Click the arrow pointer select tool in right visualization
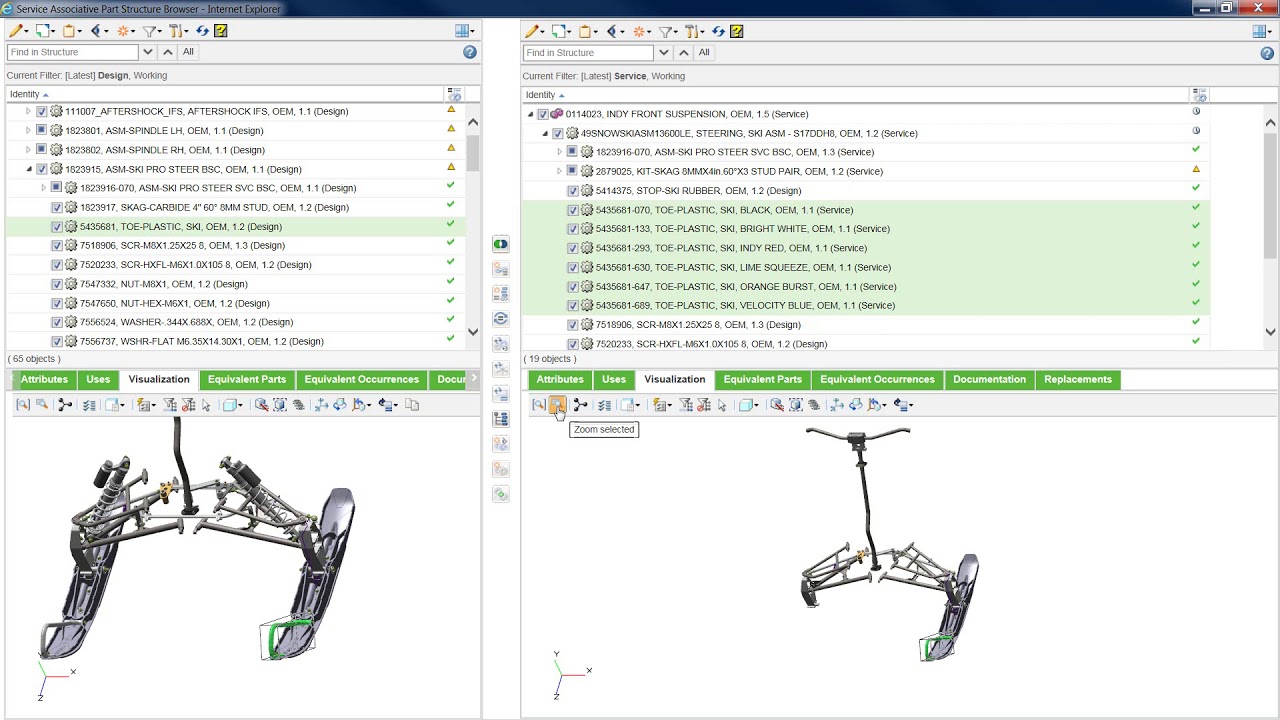 pyautogui.click(x=722, y=405)
